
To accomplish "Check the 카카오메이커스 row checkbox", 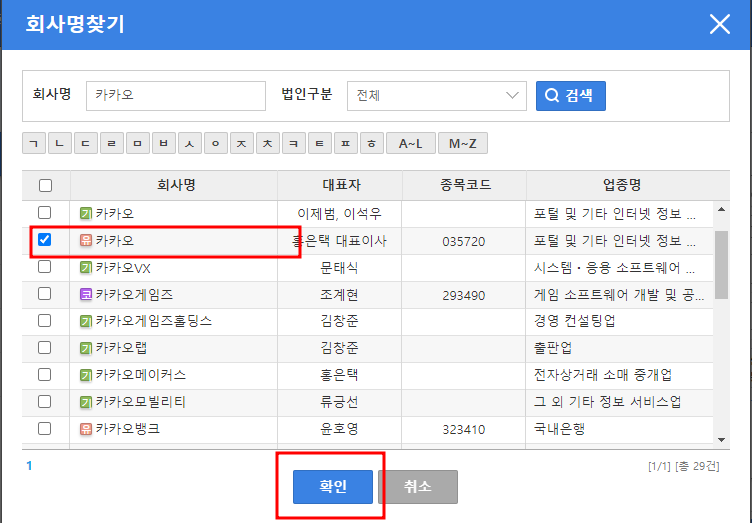I will point(45,374).
